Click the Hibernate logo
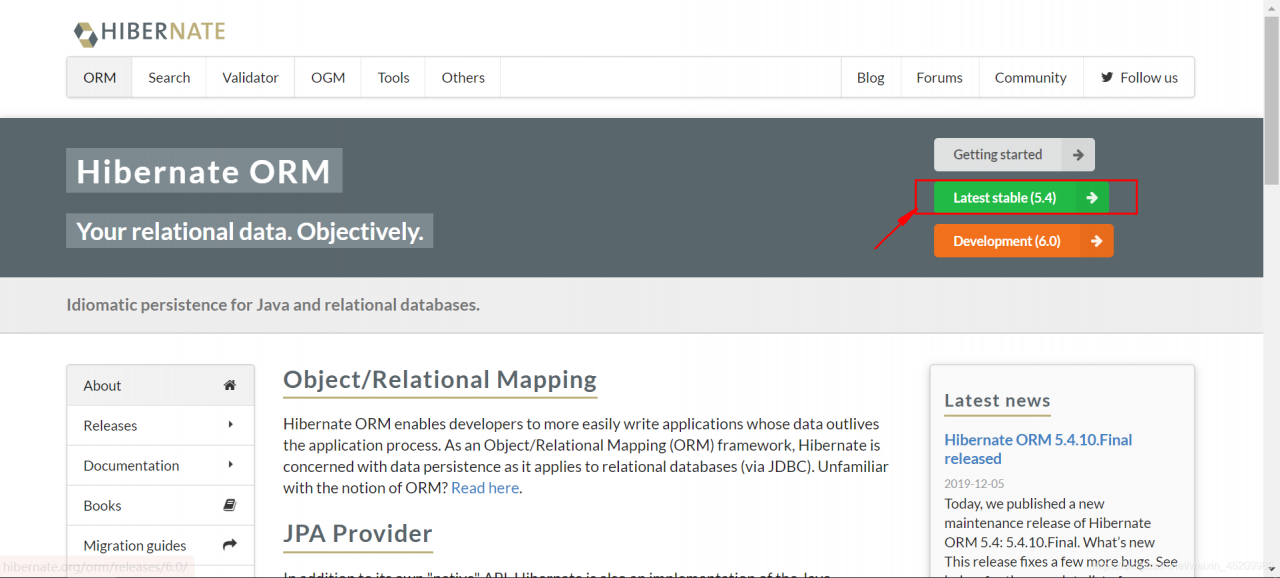 click(150, 33)
